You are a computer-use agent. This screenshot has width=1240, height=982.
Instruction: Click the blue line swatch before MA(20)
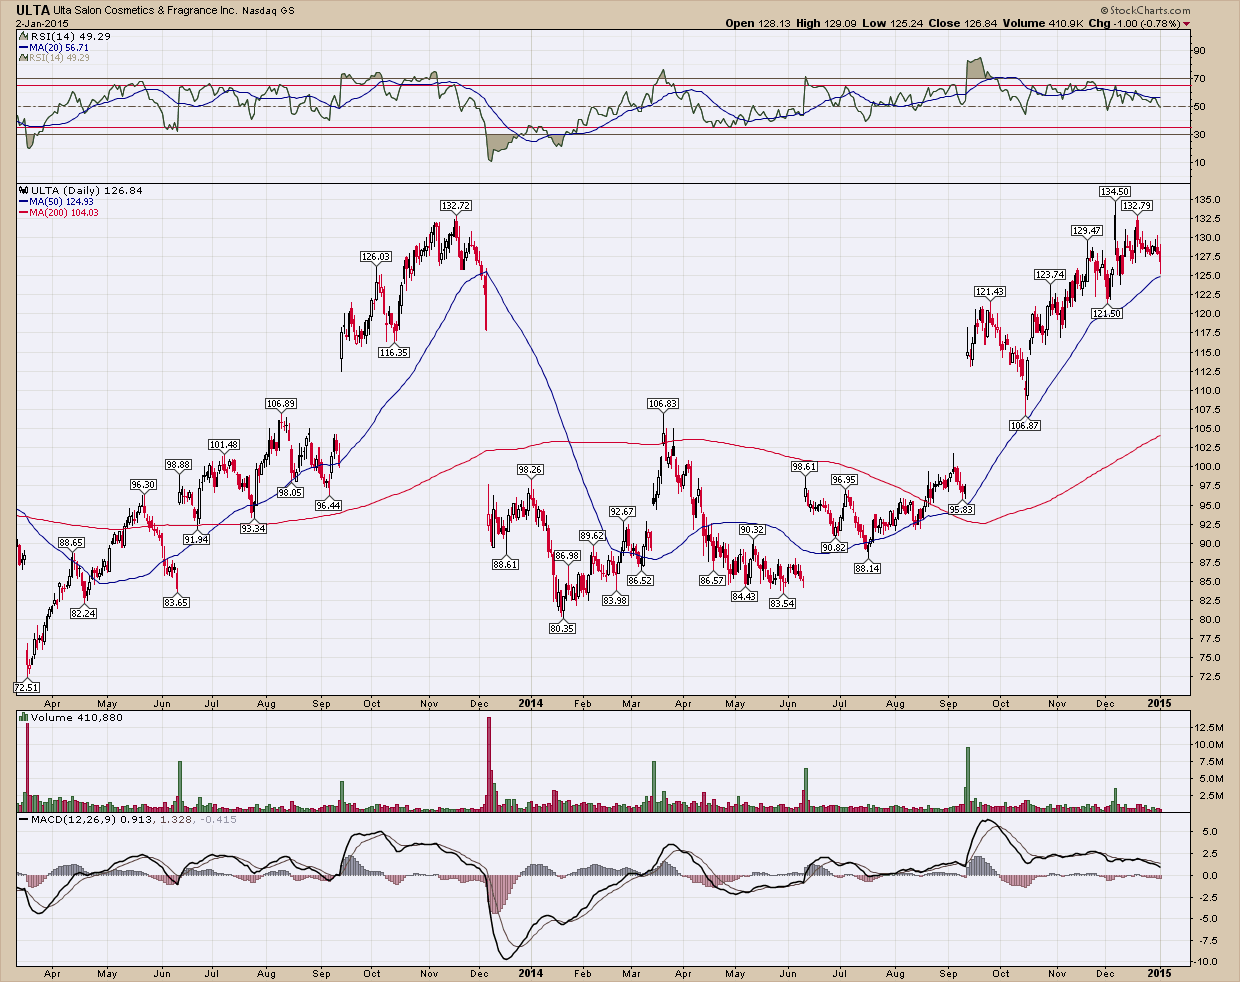pos(24,47)
